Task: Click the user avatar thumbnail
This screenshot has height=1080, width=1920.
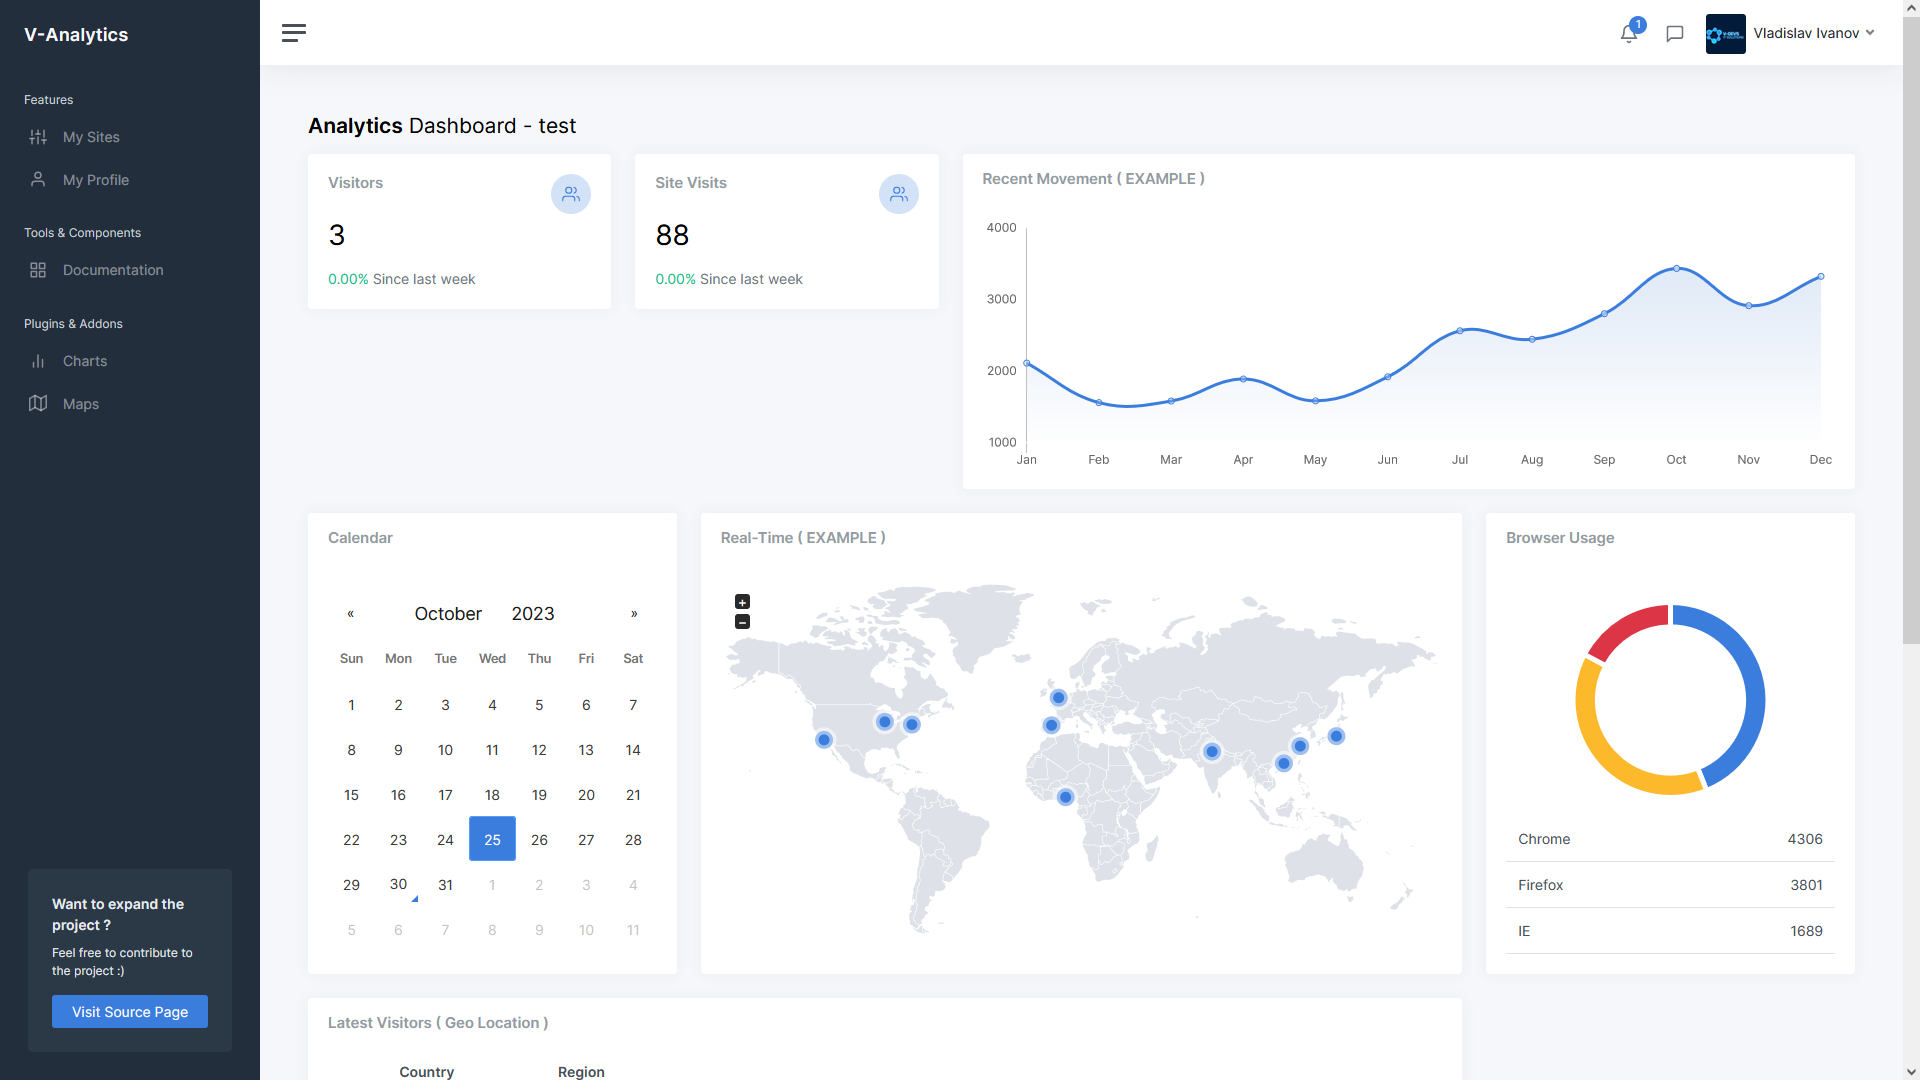Action: [1725, 34]
